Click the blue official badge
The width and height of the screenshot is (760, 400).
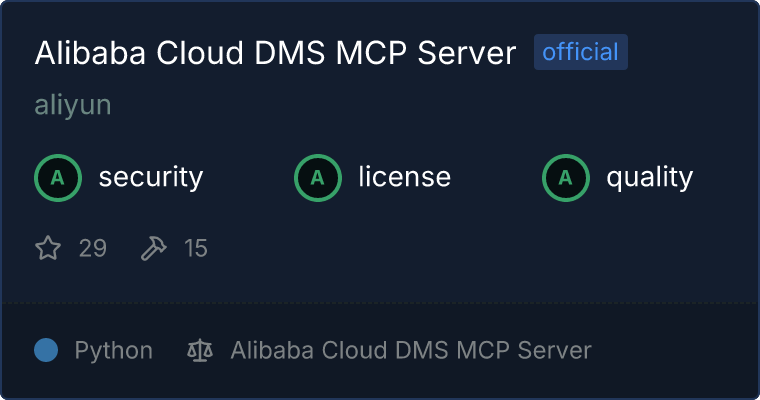pyautogui.click(x=580, y=52)
